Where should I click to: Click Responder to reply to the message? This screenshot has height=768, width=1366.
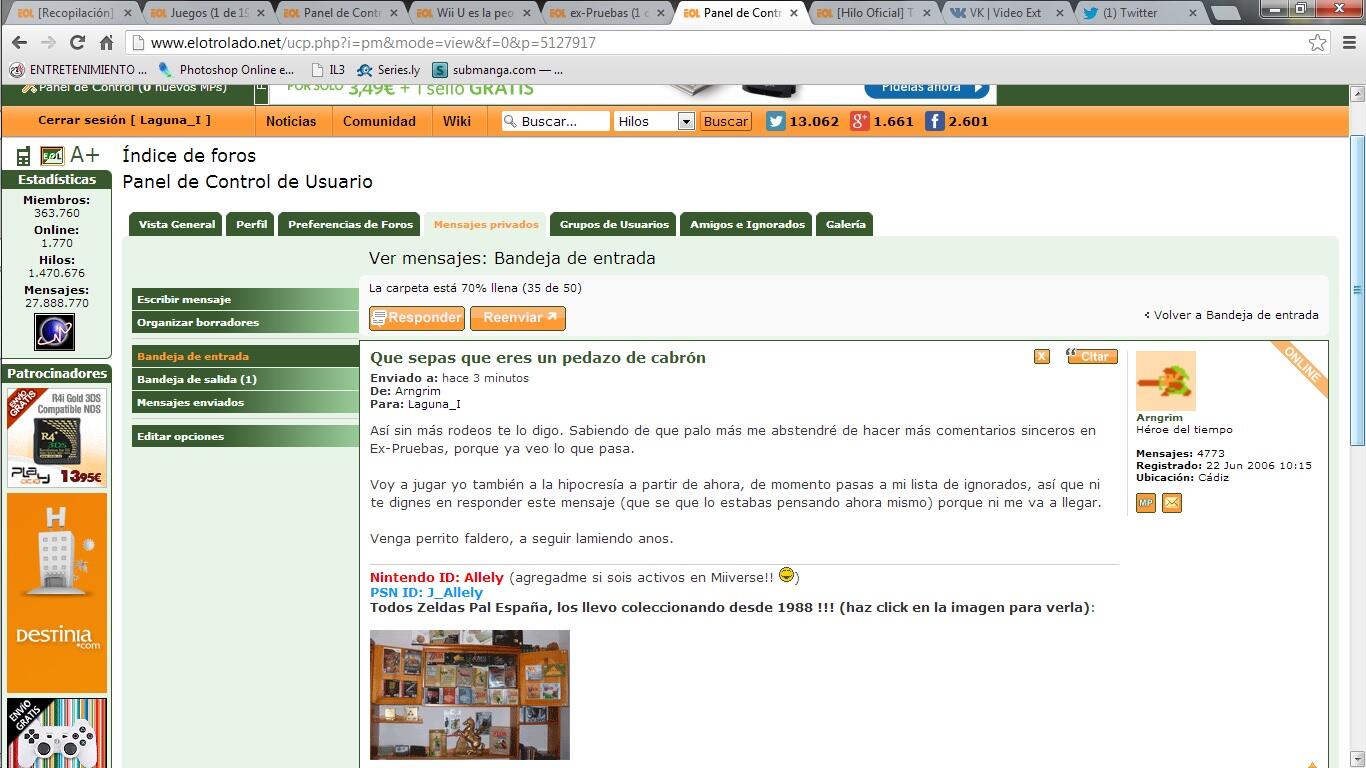click(416, 318)
